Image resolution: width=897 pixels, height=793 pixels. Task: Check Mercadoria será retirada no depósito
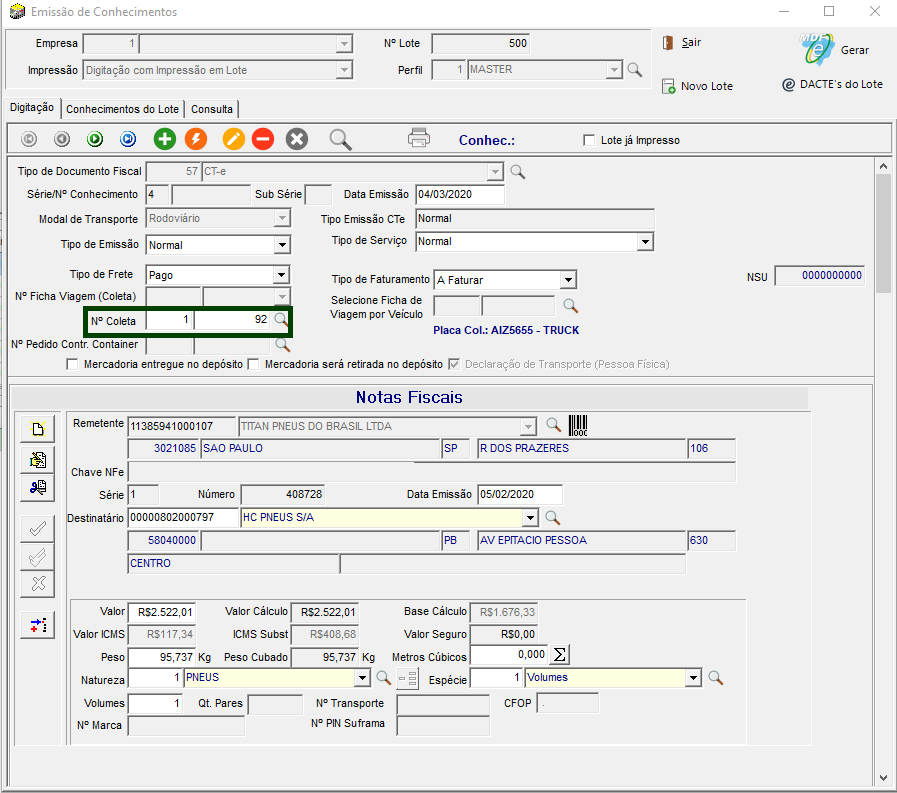click(253, 364)
